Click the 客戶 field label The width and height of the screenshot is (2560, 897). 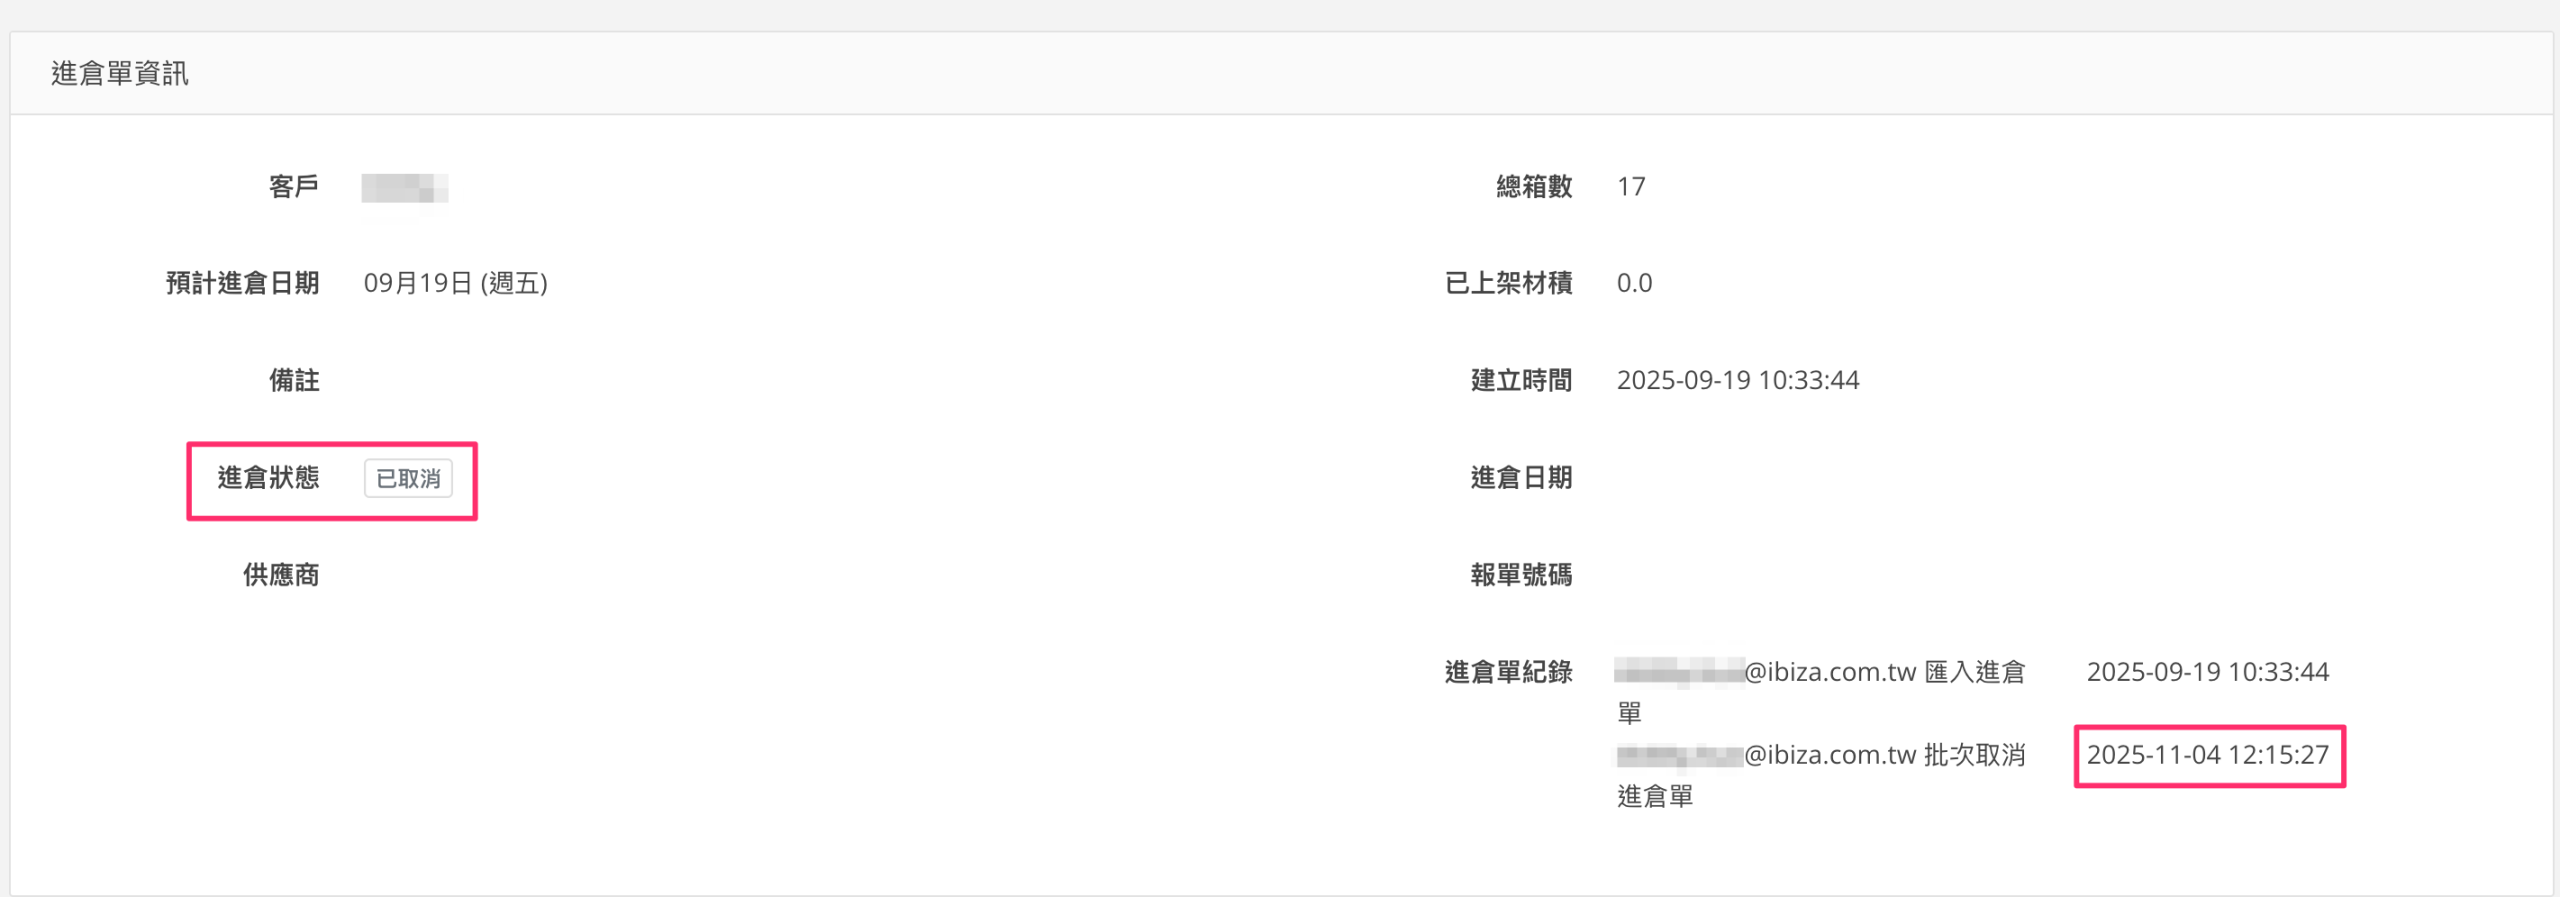(294, 187)
